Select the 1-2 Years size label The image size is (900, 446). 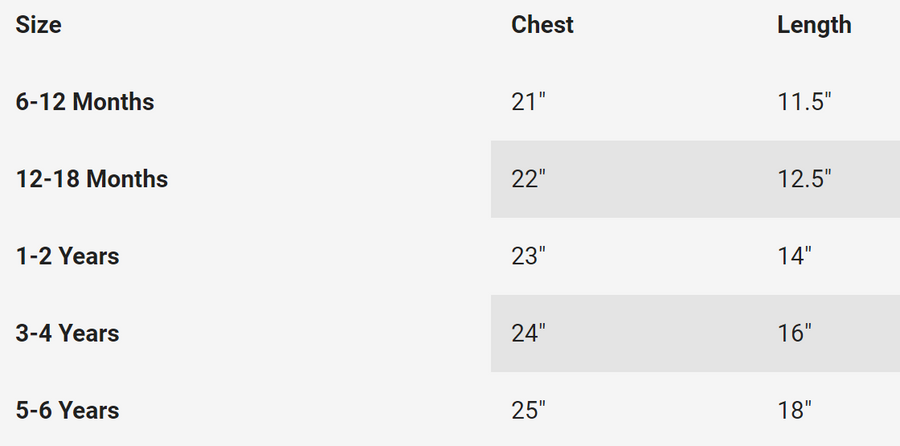click(x=67, y=256)
